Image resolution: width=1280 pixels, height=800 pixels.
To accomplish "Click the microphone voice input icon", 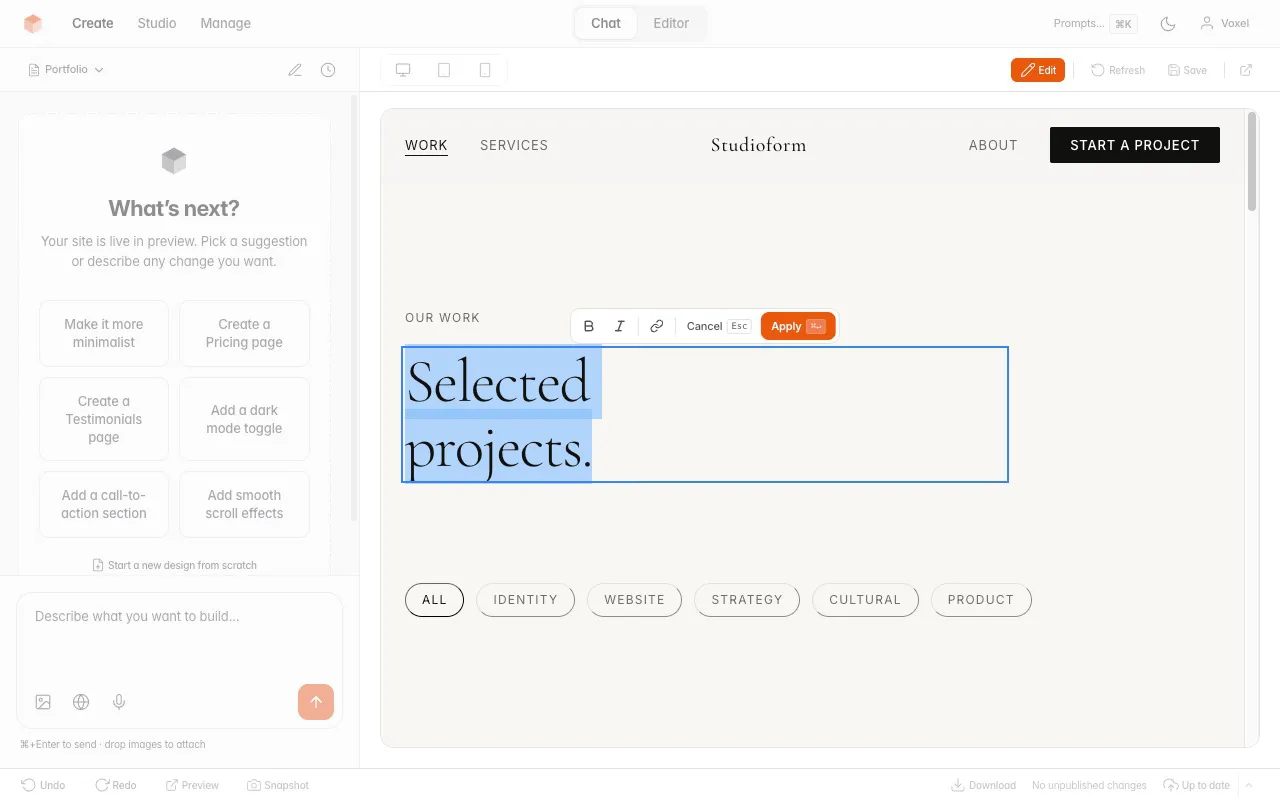I will [x=119, y=702].
